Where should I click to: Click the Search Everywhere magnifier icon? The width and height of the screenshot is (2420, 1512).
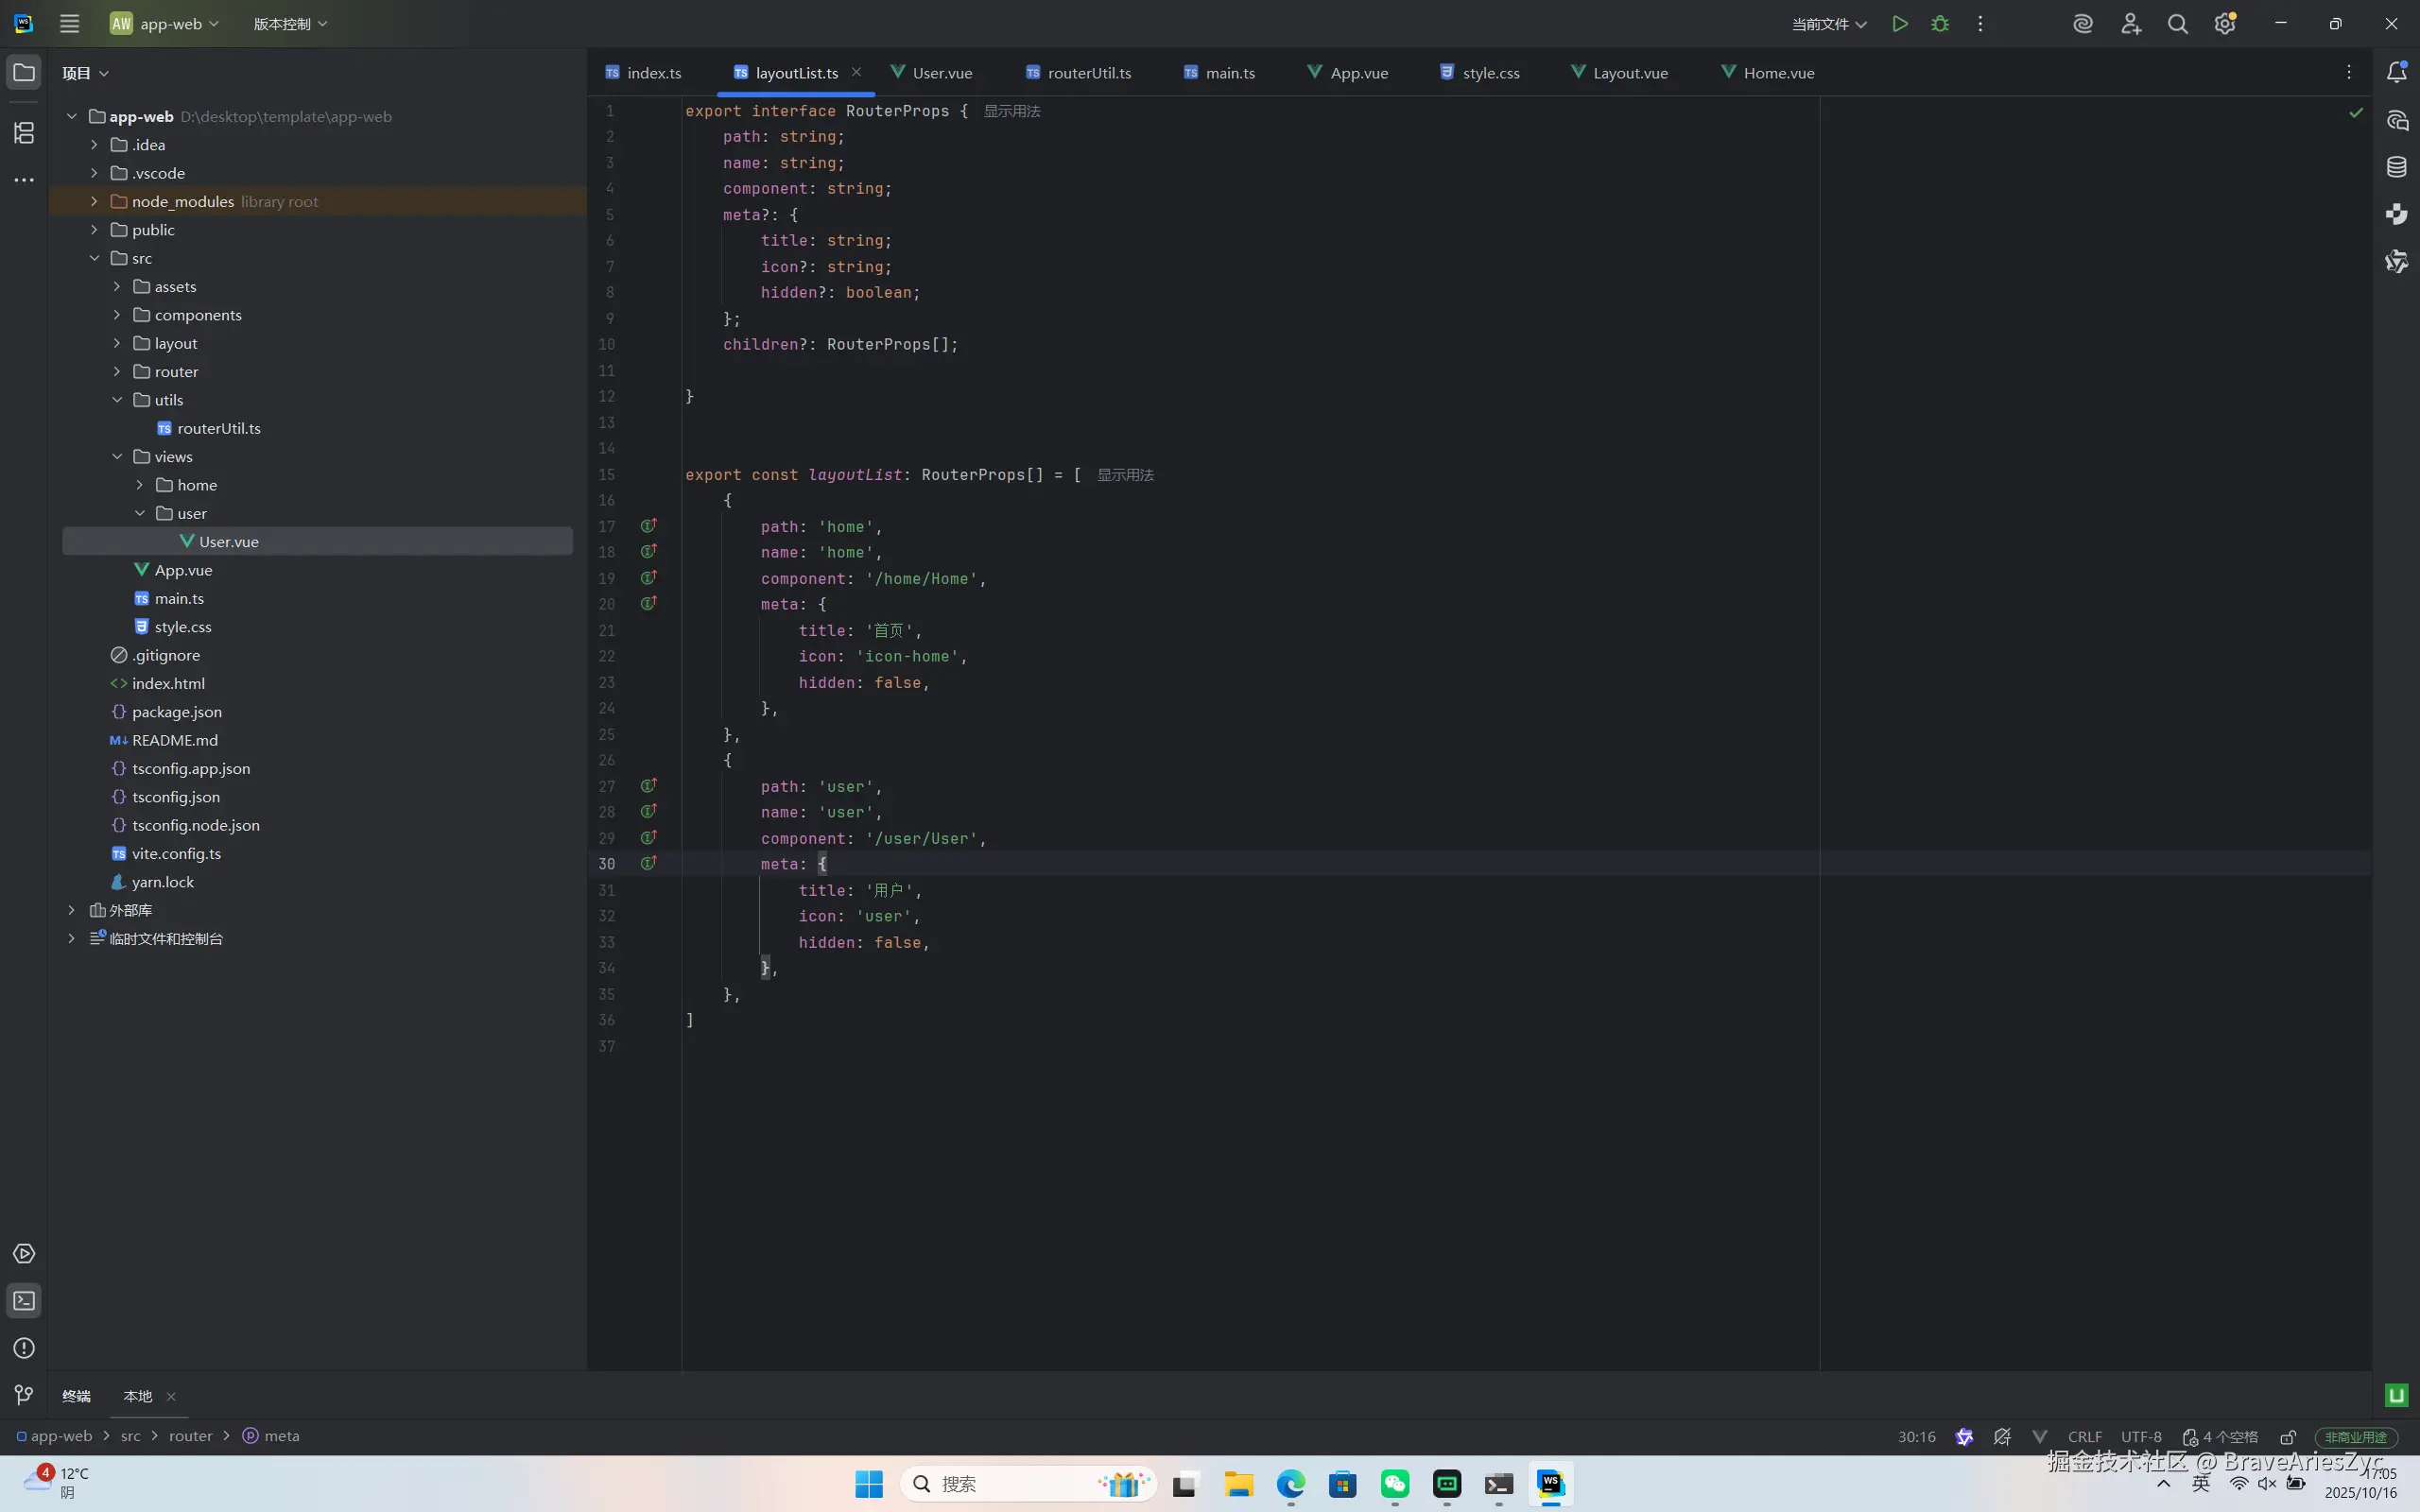pyautogui.click(x=2177, y=24)
